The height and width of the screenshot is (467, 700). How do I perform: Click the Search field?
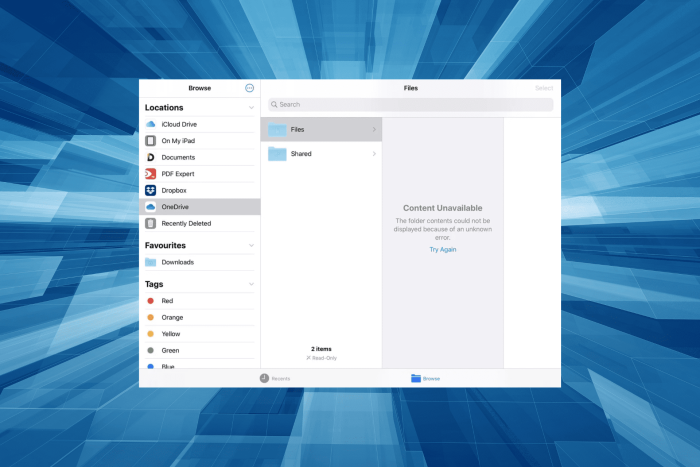(x=411, y=104)
